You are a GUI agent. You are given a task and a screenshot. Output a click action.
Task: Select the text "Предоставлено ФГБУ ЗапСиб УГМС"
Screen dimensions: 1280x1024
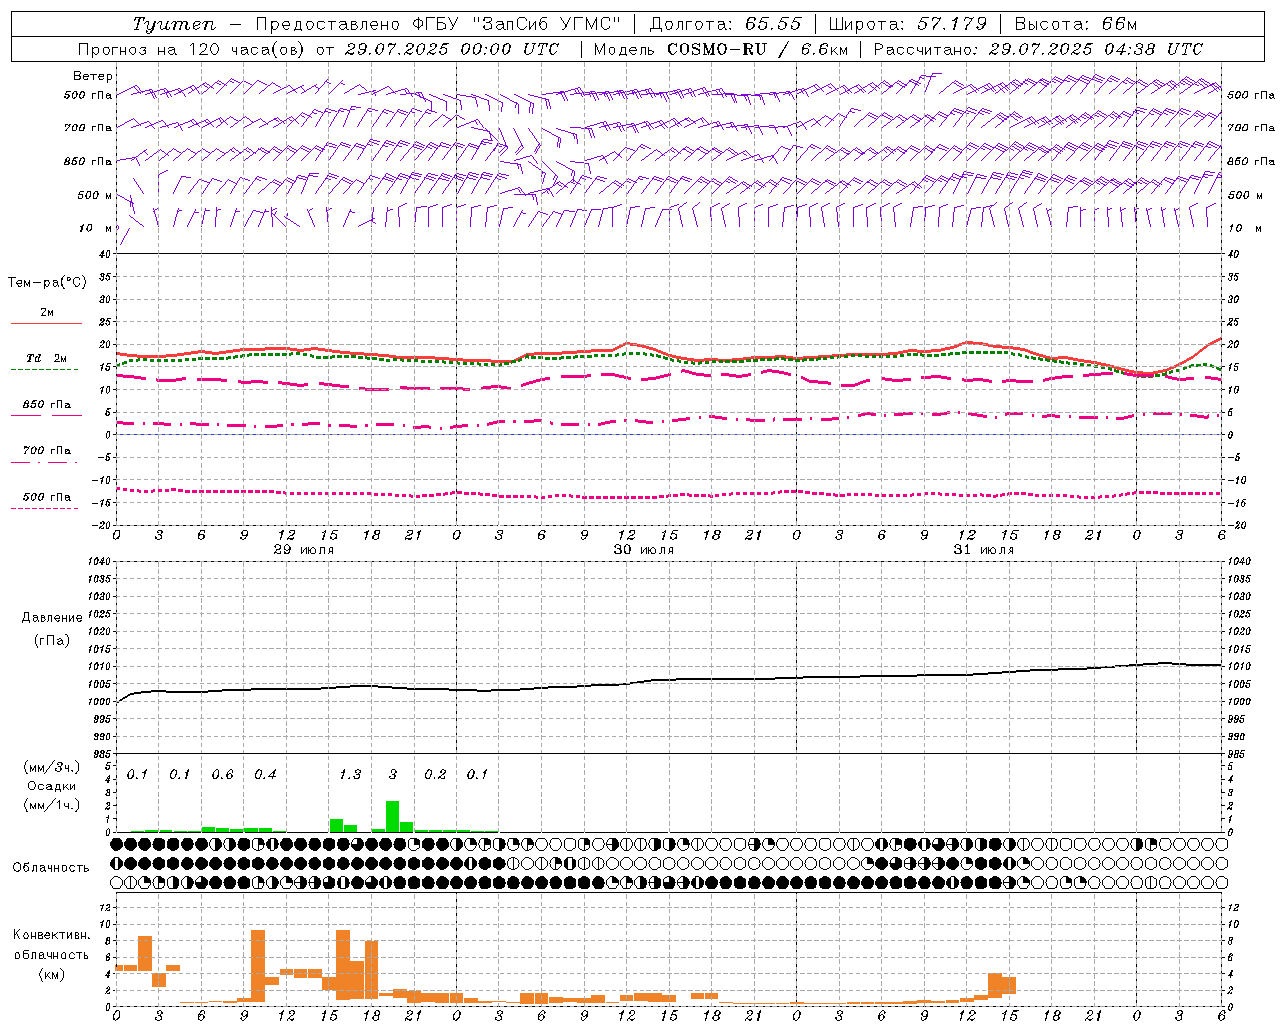coord(439,24)
